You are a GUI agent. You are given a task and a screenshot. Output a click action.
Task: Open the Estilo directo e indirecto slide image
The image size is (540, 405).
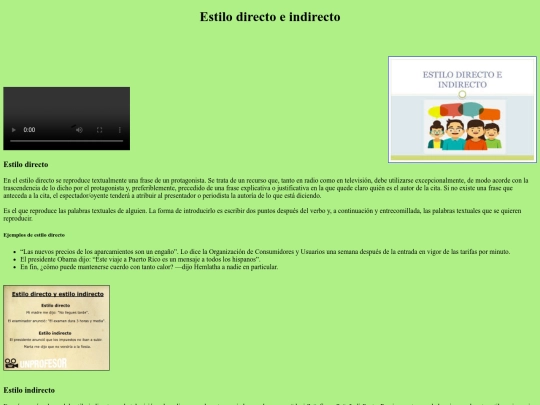coord(462,110)
